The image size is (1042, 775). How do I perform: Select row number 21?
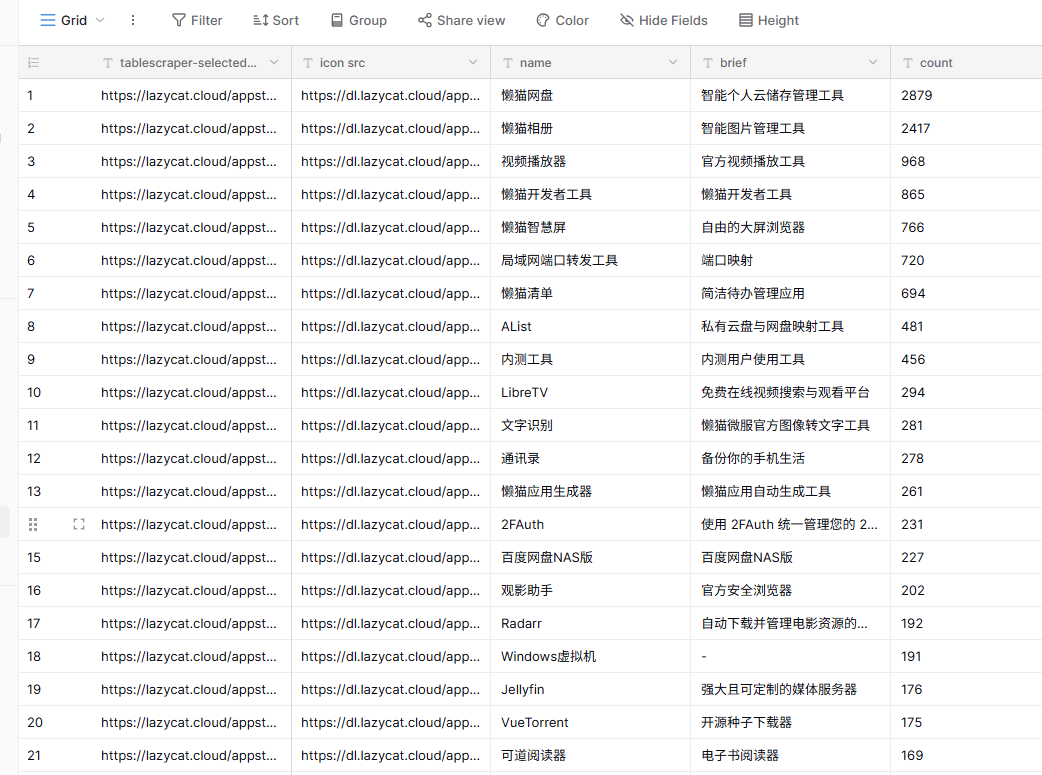(x=34, y=756)
